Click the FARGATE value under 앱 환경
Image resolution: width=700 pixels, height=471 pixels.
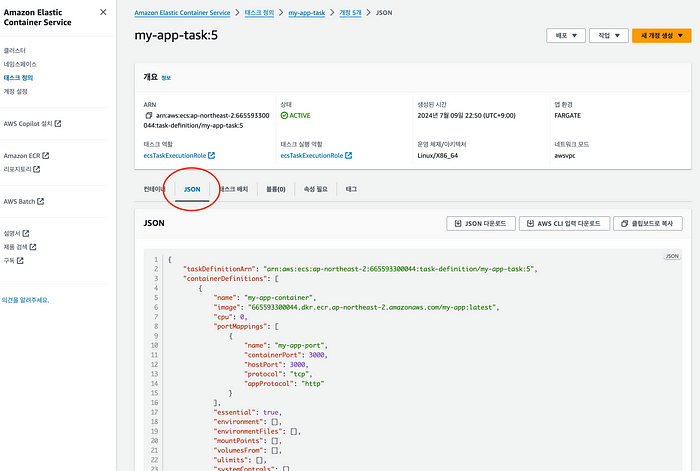pyautogui.click(x=567, y=116)
